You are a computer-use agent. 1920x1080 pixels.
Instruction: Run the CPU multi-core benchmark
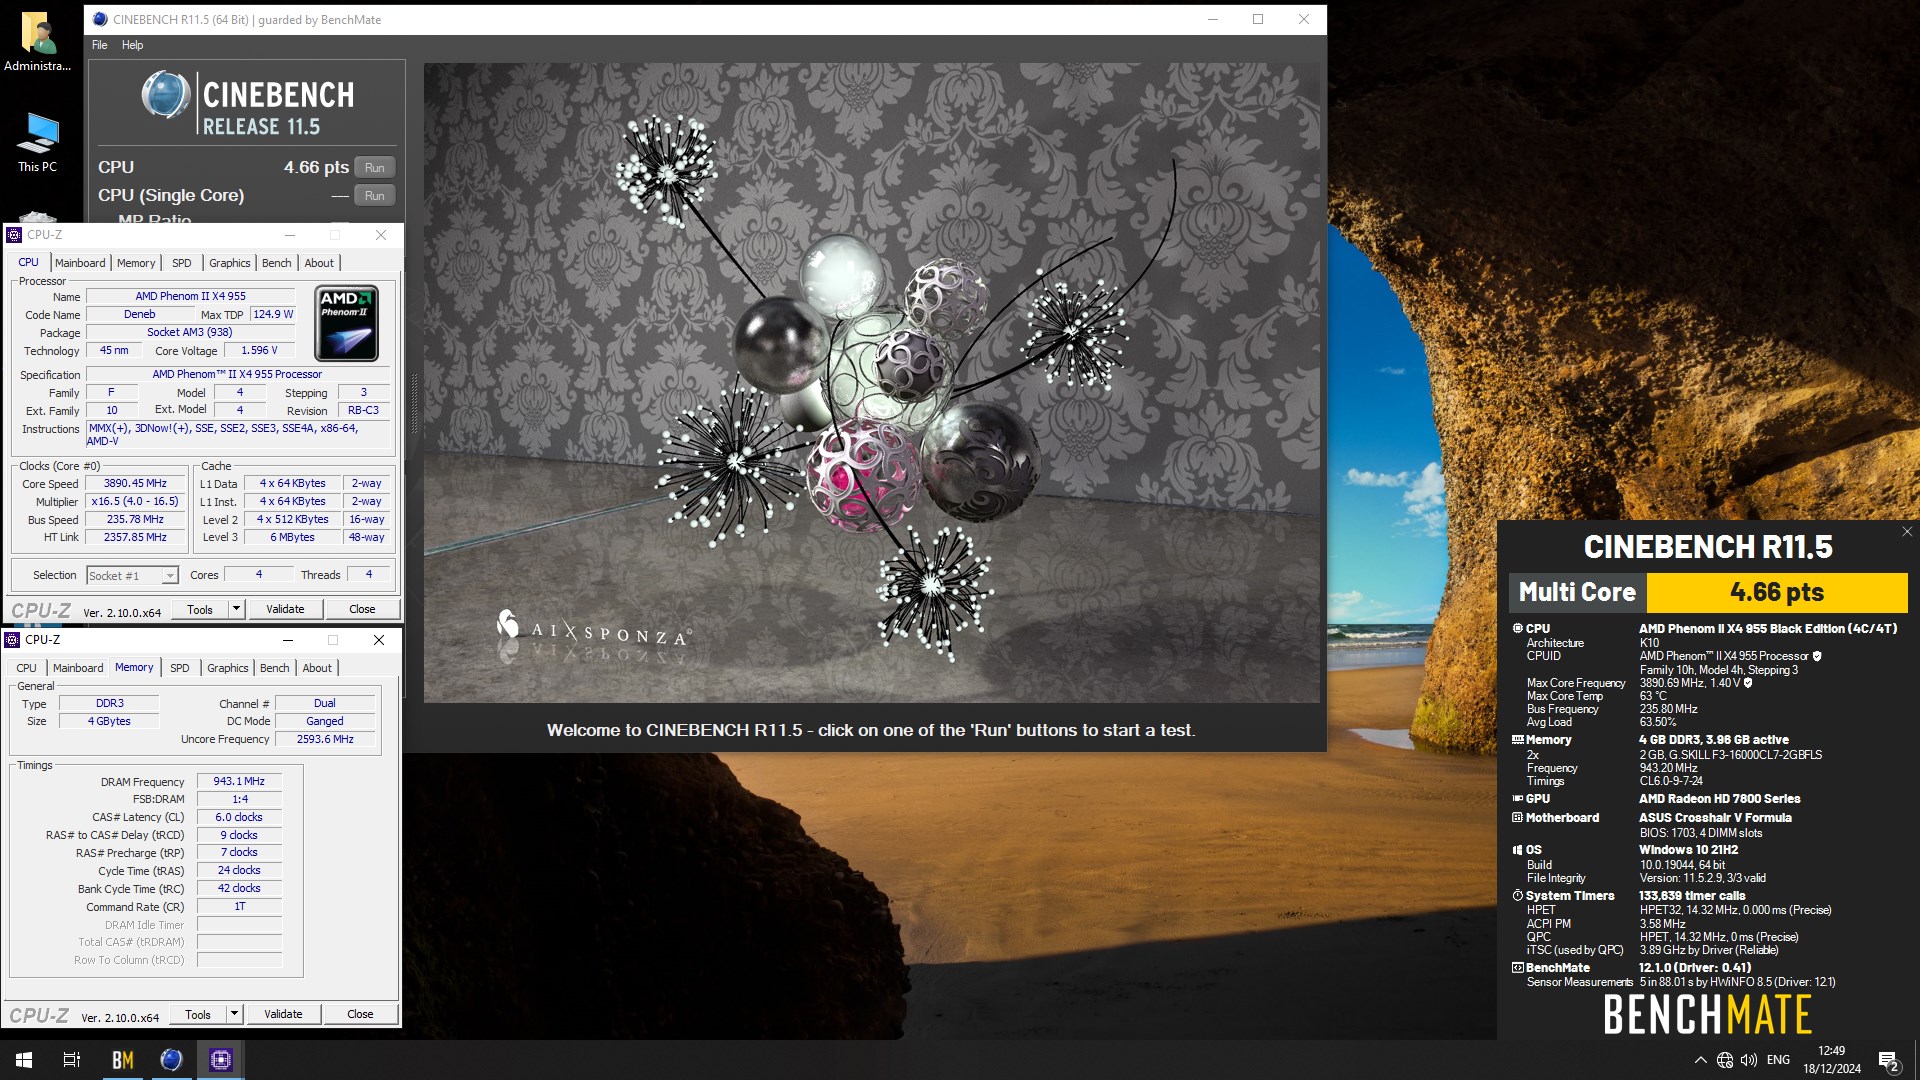coord(375,168)
